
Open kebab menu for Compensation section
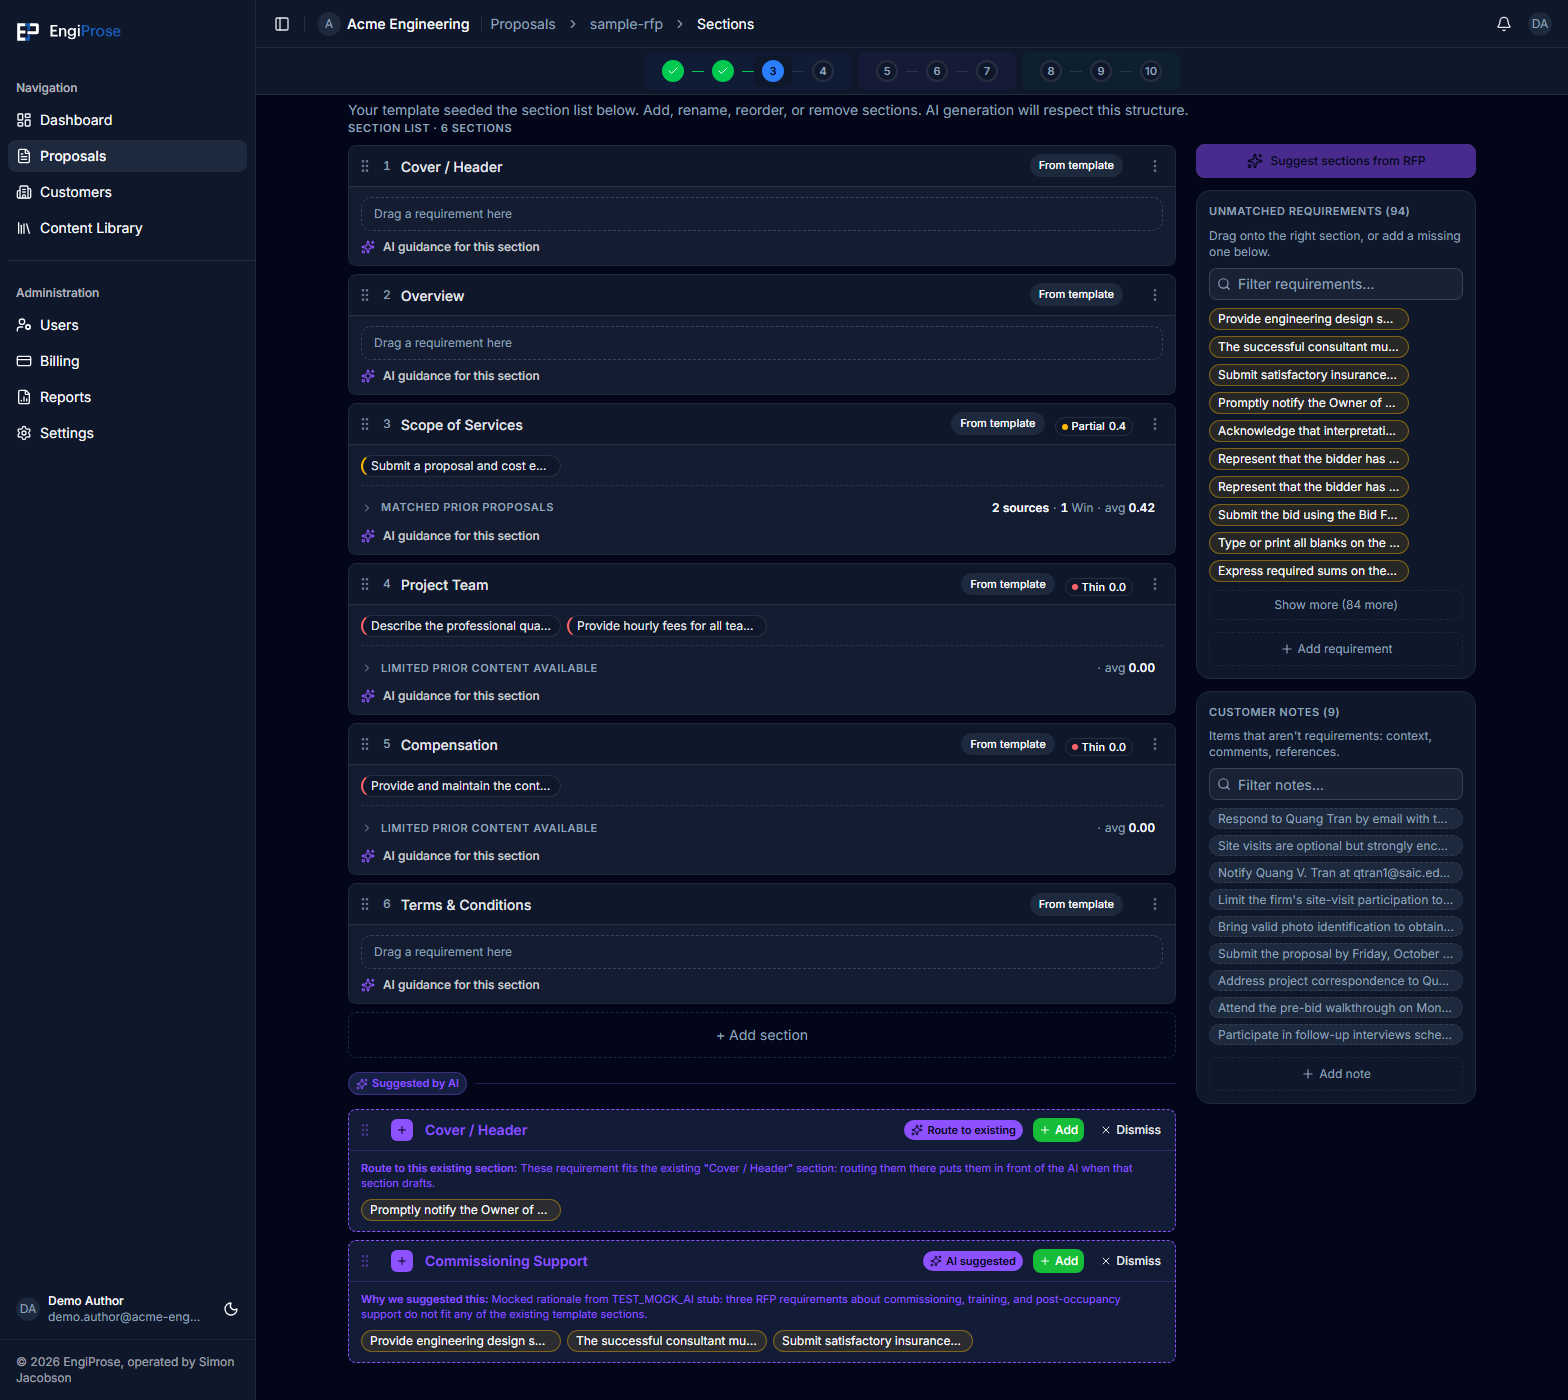click(1155, 744)
